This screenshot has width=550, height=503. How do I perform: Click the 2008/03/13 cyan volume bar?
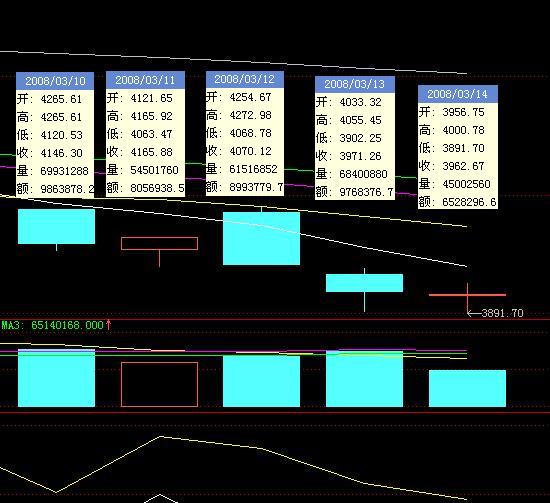click(x=364, y=378)
